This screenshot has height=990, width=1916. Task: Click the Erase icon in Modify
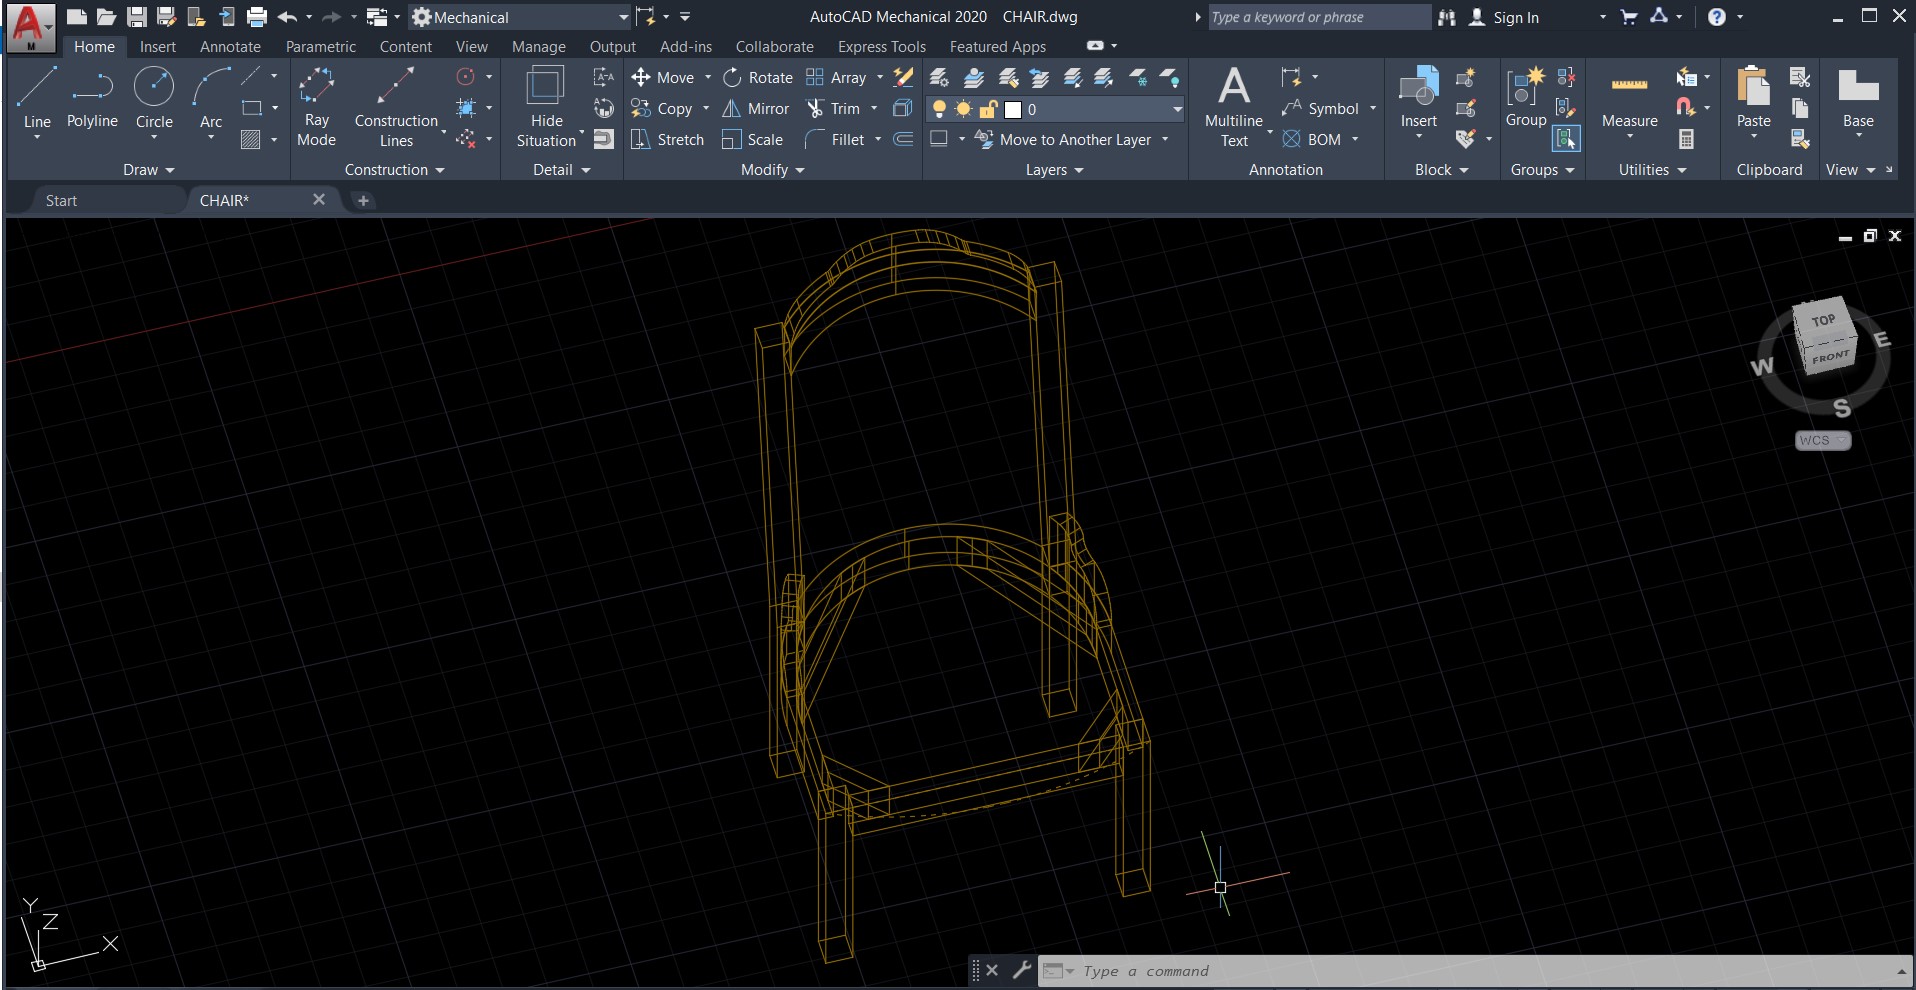coord(903,77)
